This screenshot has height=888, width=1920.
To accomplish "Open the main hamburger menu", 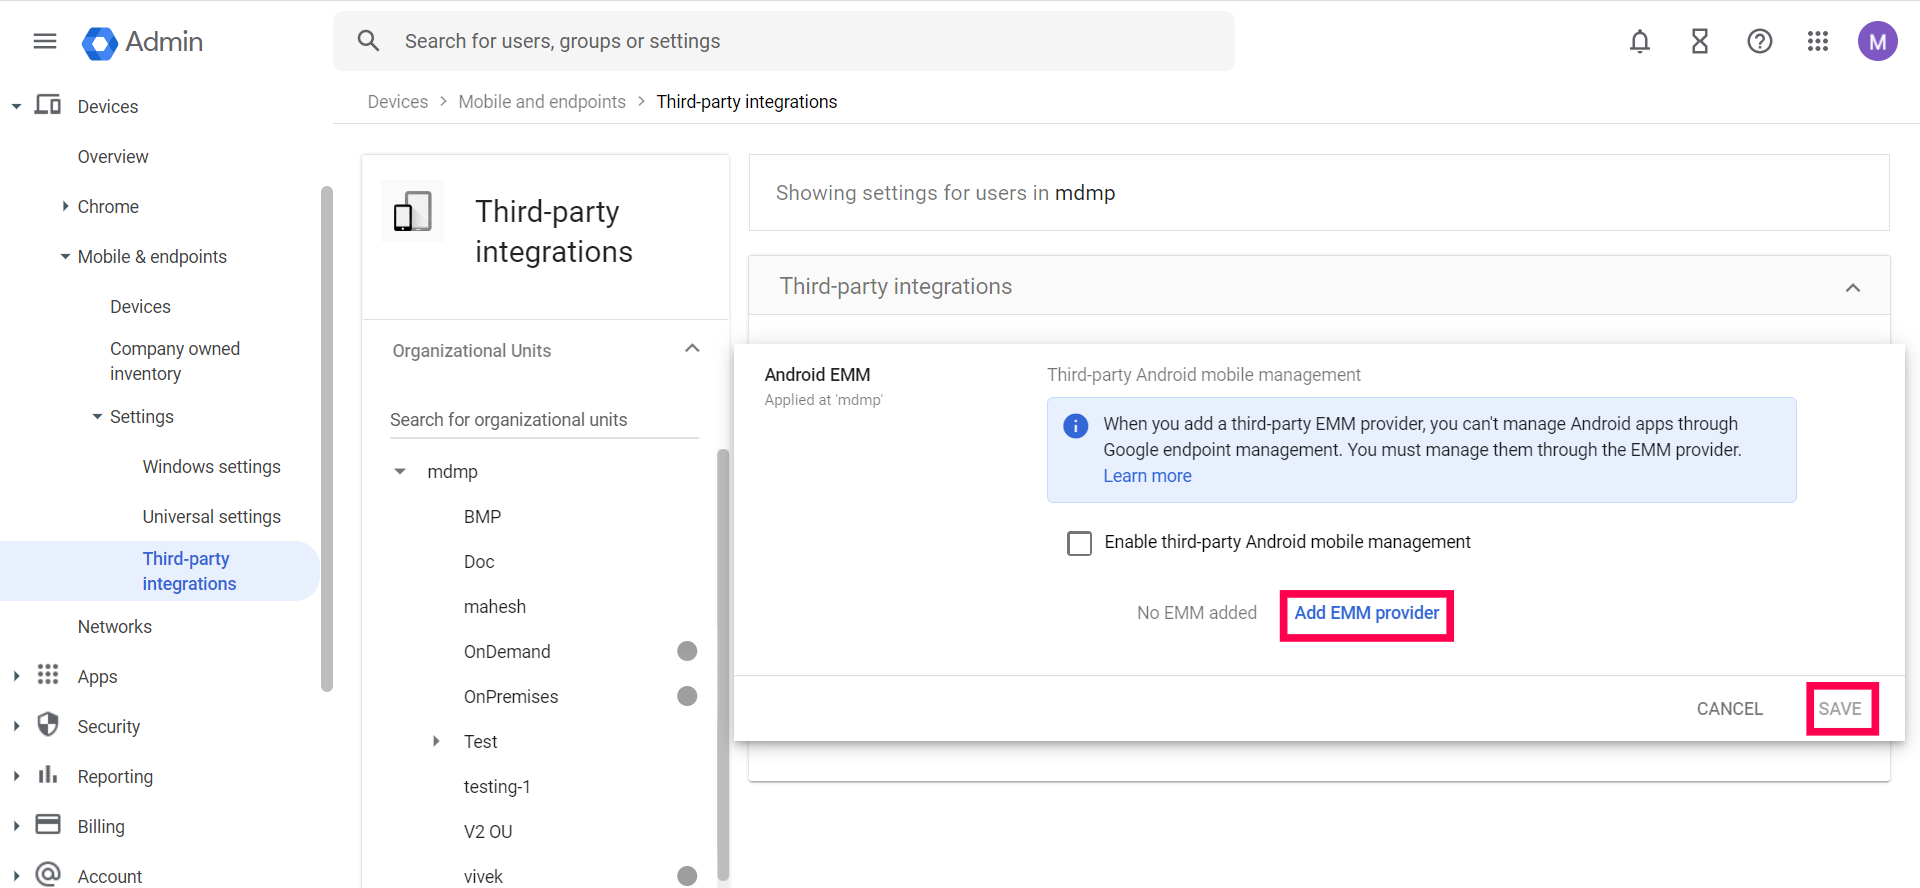I will [45, 41].
